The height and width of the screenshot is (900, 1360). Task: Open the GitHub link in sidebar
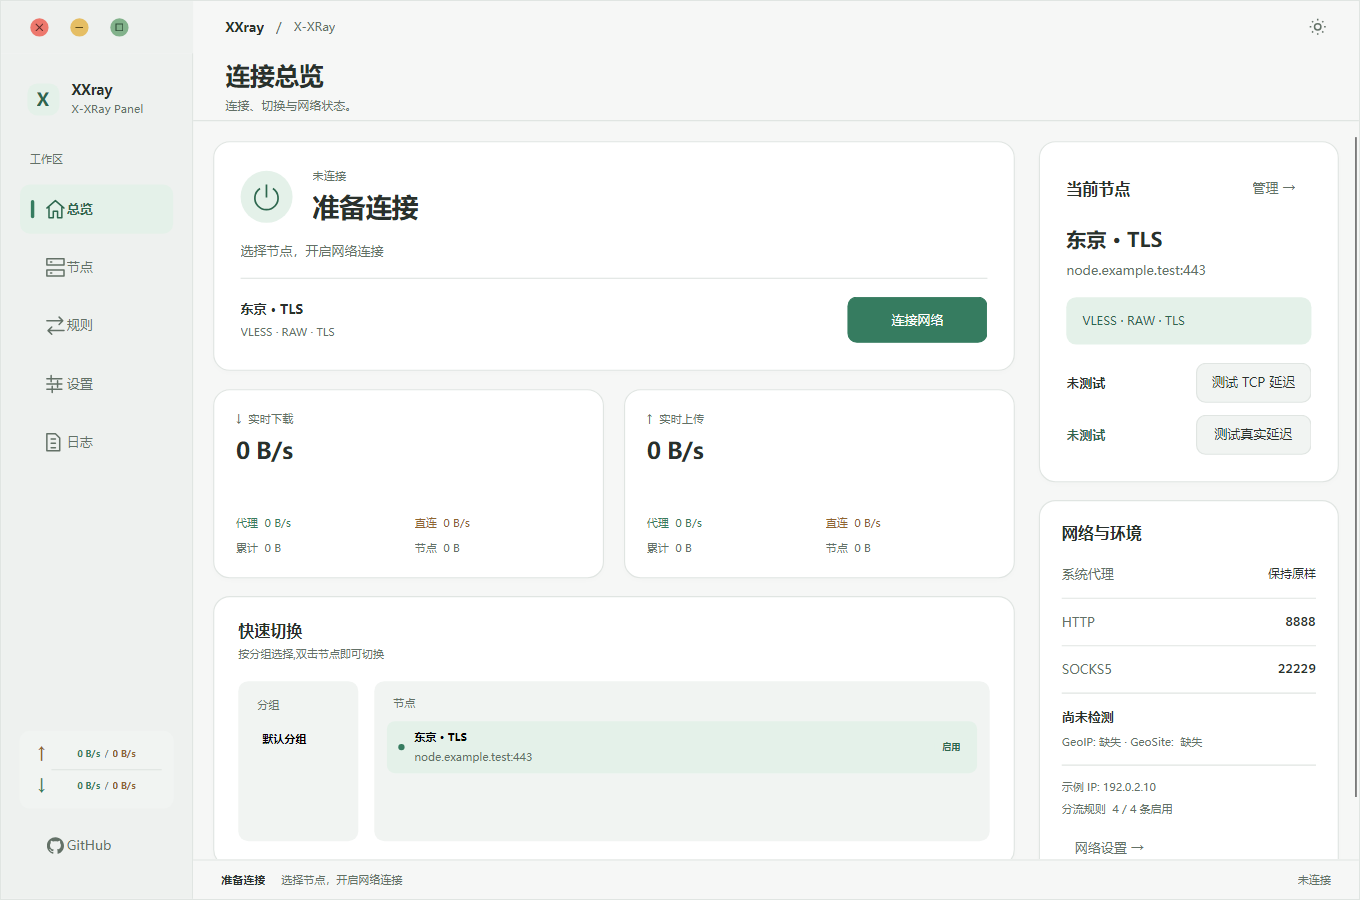click(x=79, y=846)
